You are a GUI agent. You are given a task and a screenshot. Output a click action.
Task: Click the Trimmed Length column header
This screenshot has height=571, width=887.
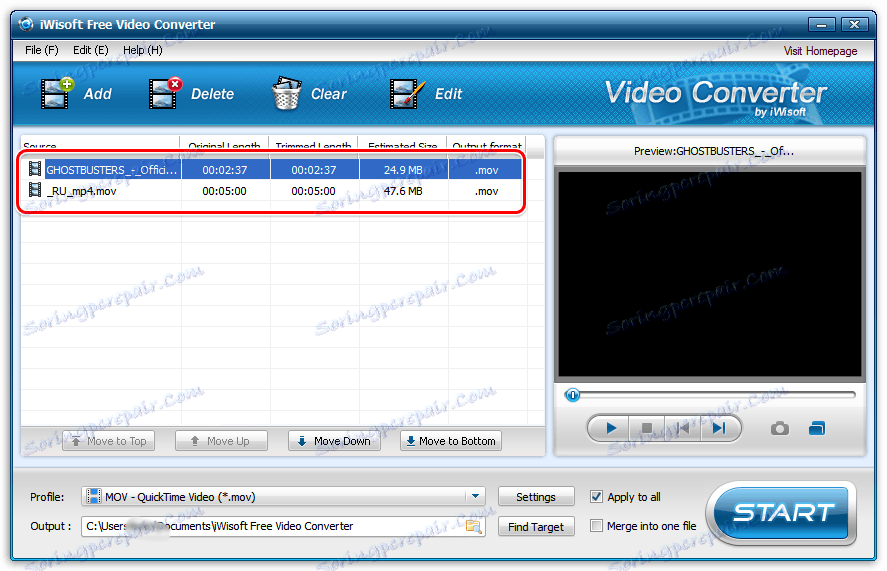(x=313, y=145)
